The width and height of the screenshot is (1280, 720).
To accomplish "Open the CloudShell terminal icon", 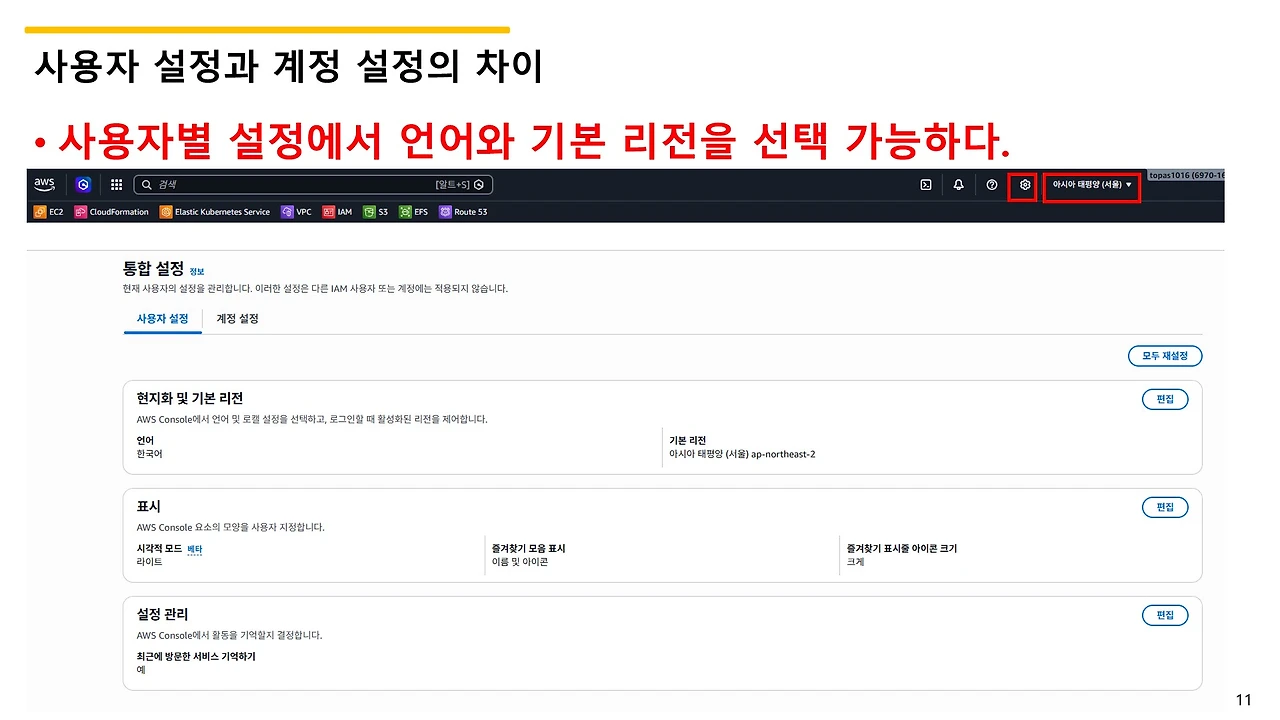I will [925, 184].
